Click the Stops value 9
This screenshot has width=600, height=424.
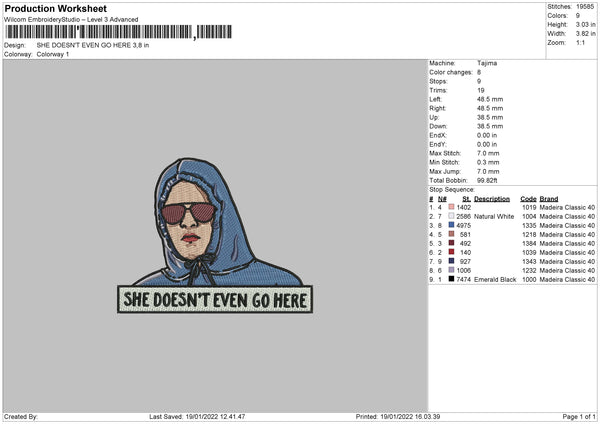479,81
